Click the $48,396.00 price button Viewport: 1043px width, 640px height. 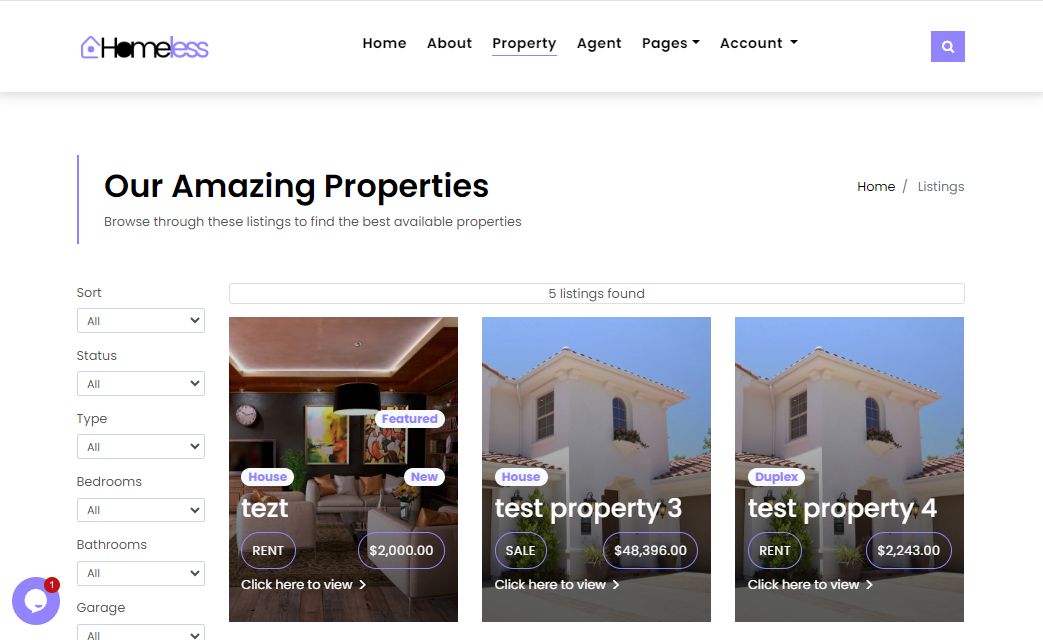pos(650,550)
